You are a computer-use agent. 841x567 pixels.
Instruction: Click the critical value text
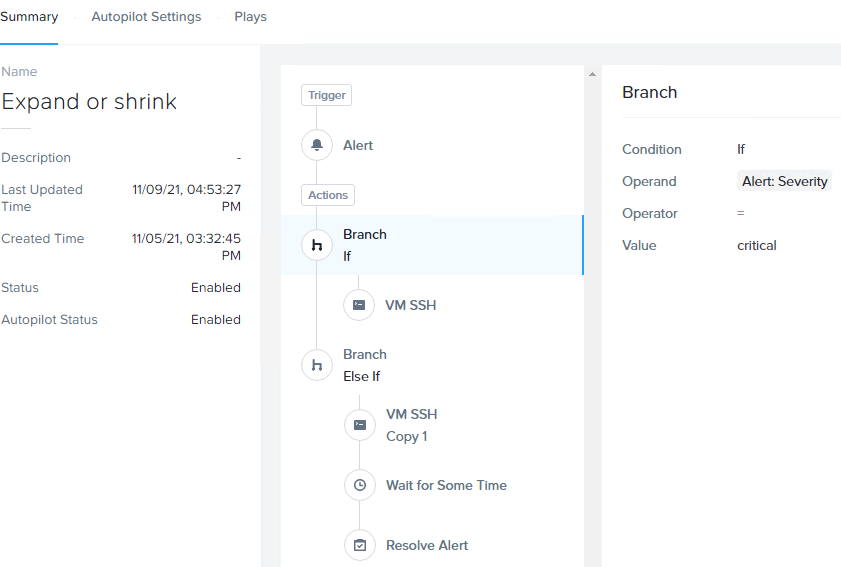pos(757,245)
